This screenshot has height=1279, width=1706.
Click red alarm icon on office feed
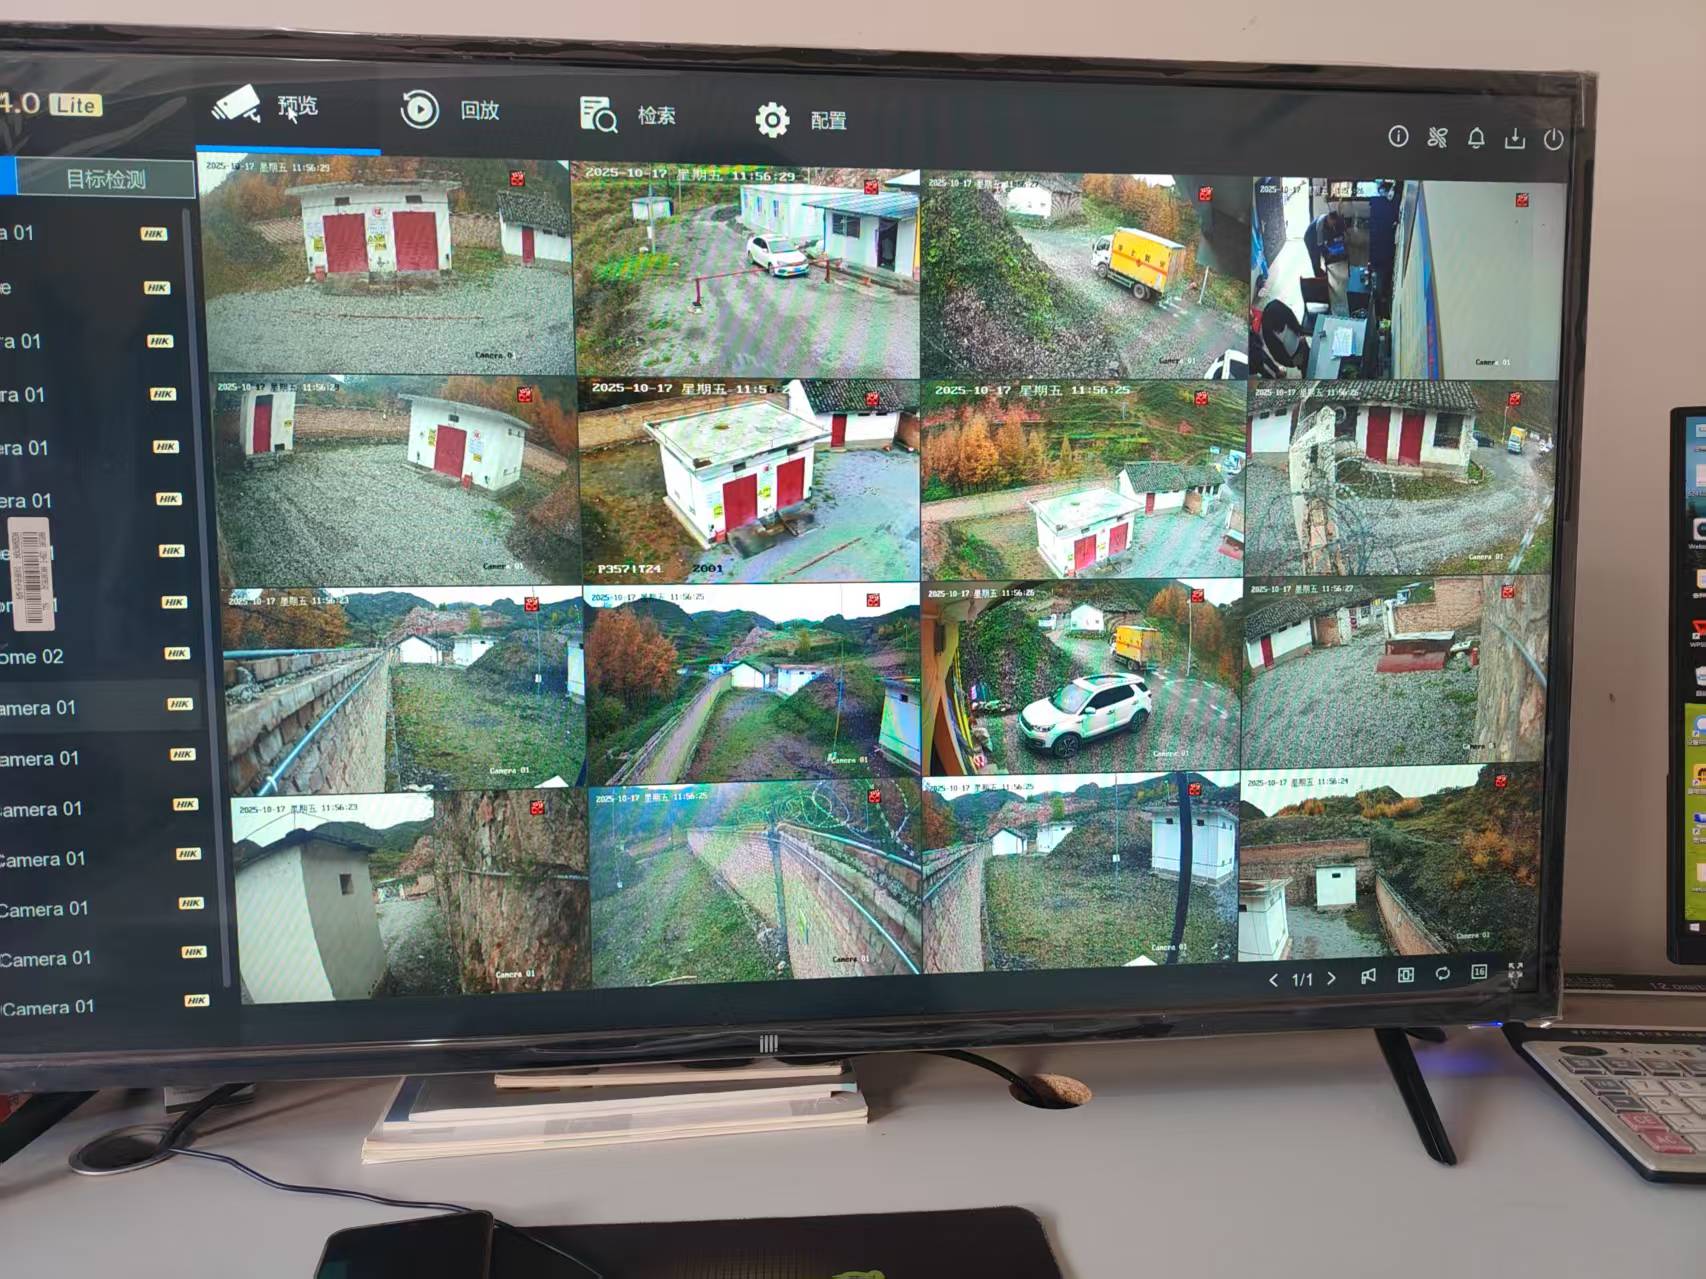point(1521,200)
